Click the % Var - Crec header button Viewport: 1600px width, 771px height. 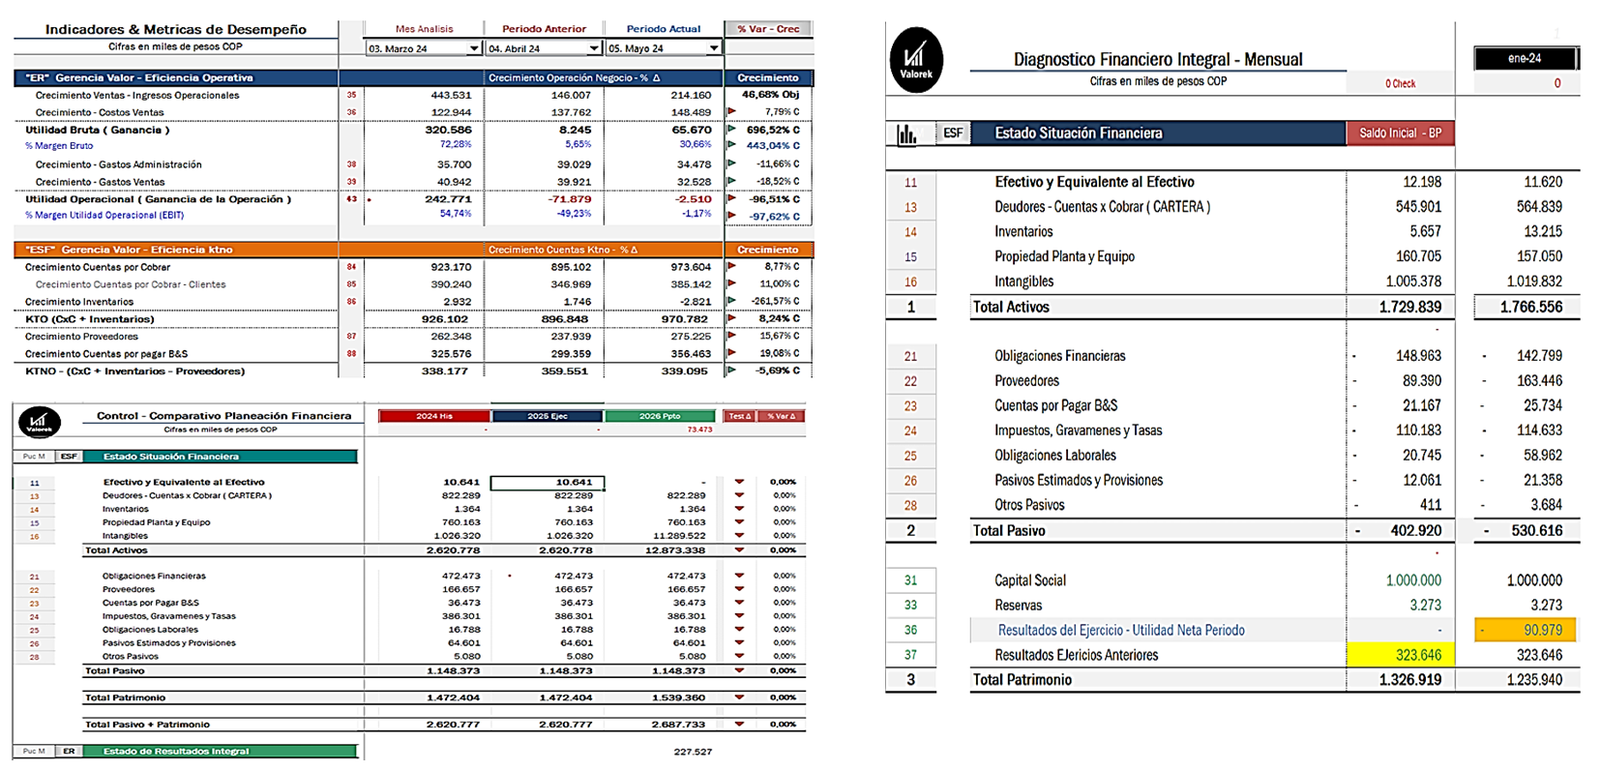[768, 29]
